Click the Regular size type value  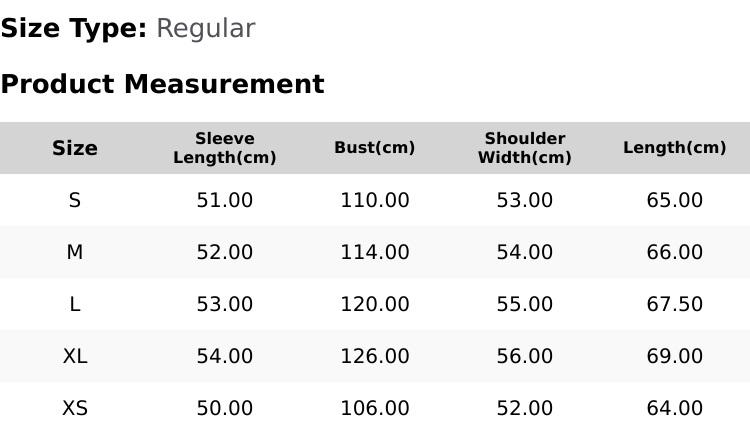[x=206, y=28]
